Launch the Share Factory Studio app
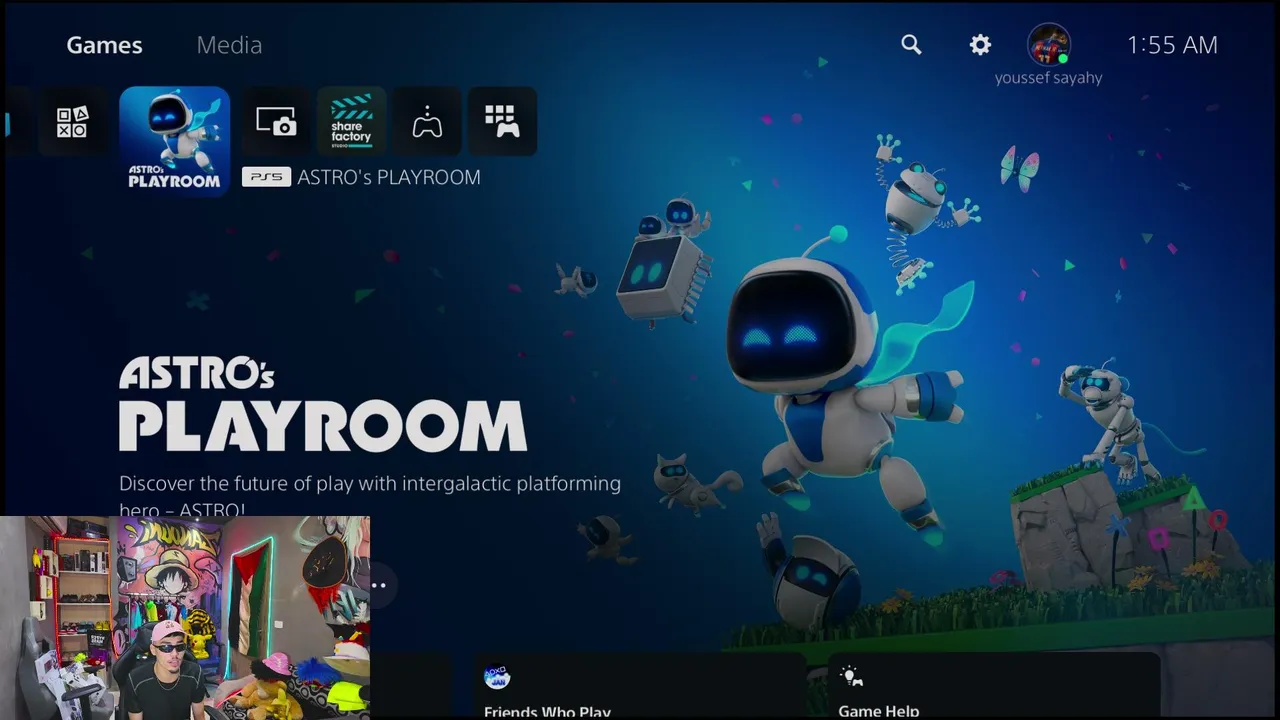 pyautogui.click(x=351, y=121)
